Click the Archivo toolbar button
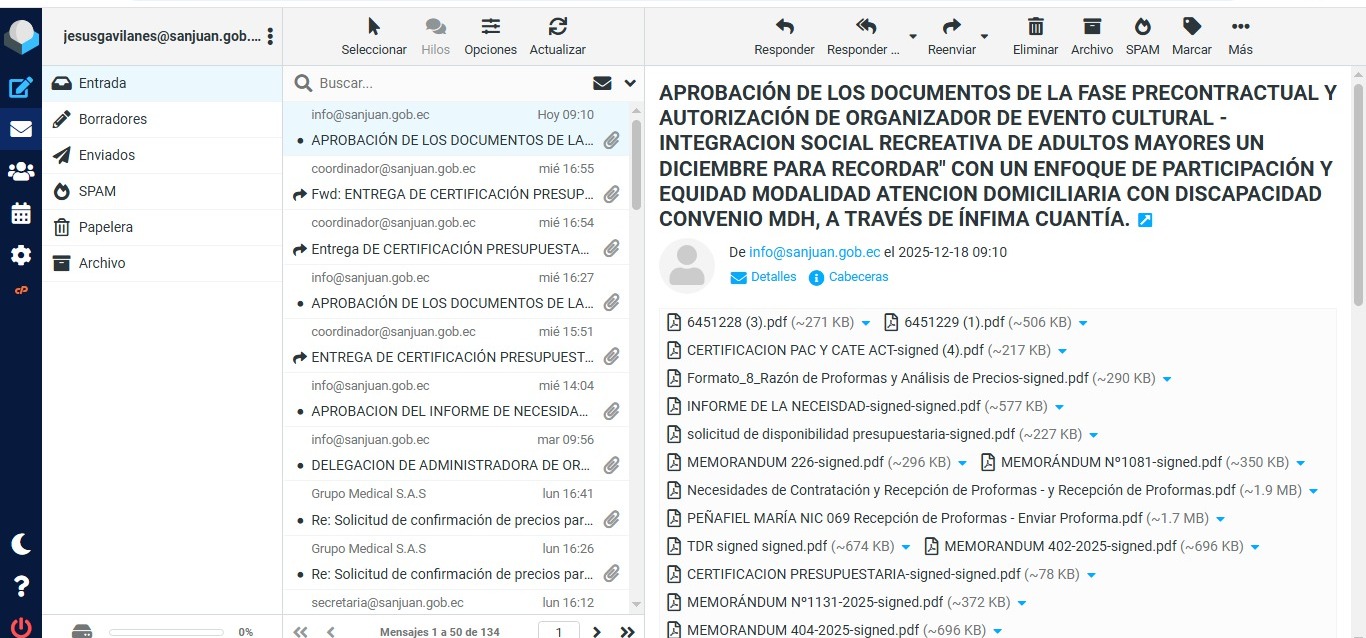Viewport: 1366px width, 638px height. [x=1091, y=36]
